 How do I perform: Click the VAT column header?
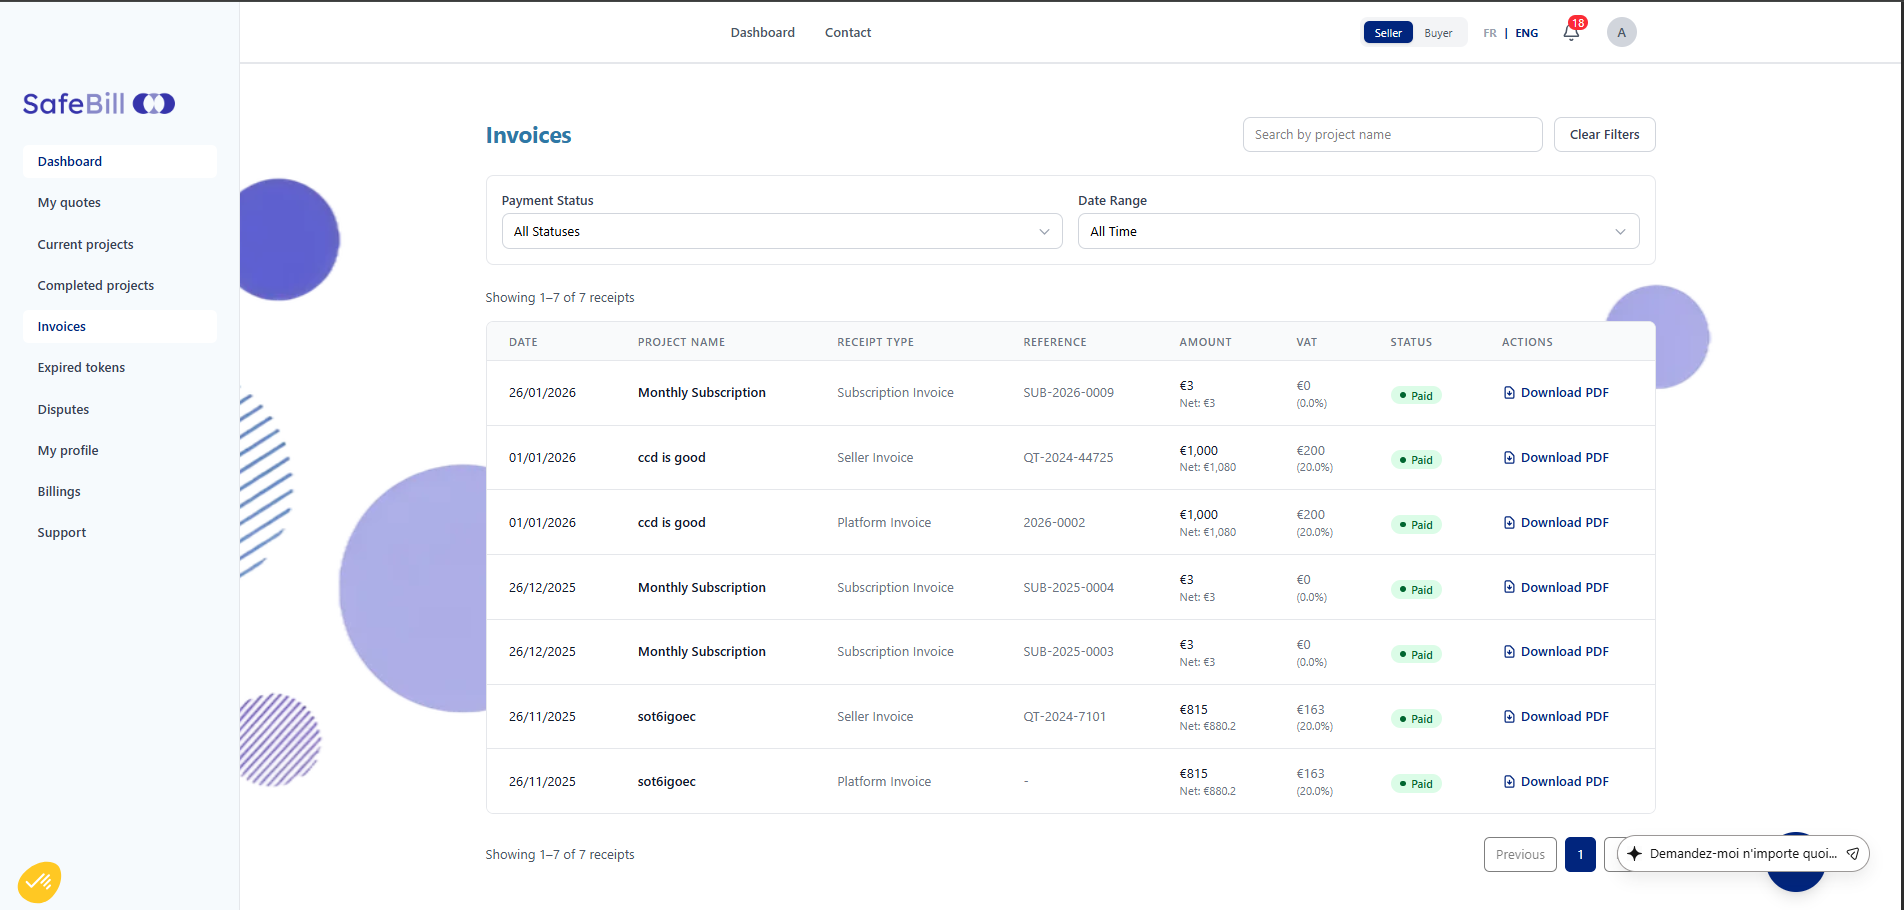(1306, 342)
